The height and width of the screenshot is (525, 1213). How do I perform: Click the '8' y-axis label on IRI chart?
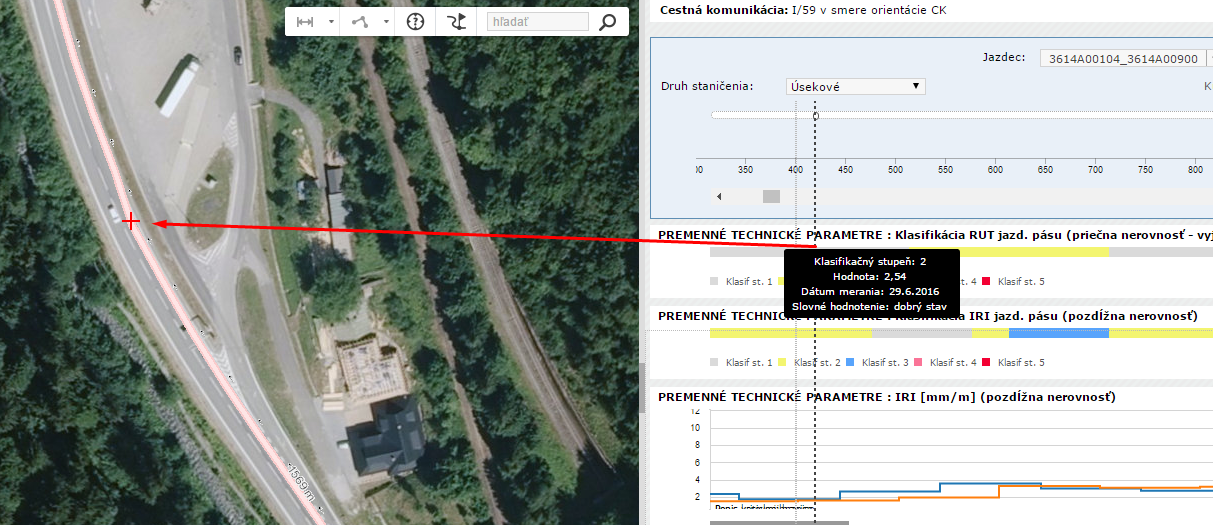pyautogui.click(x=697, y=444)
